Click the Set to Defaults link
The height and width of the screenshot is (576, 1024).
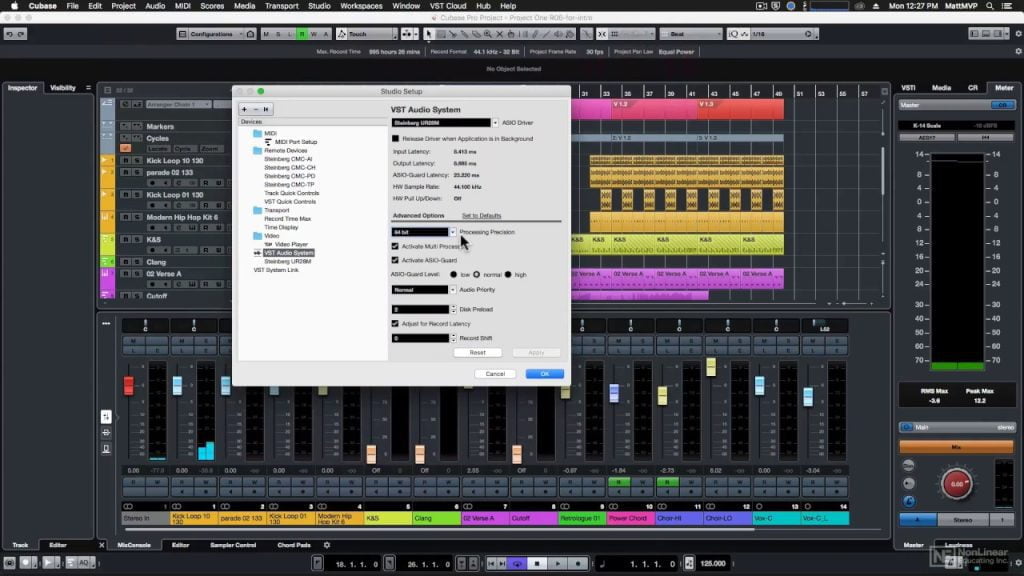(481, 215)
